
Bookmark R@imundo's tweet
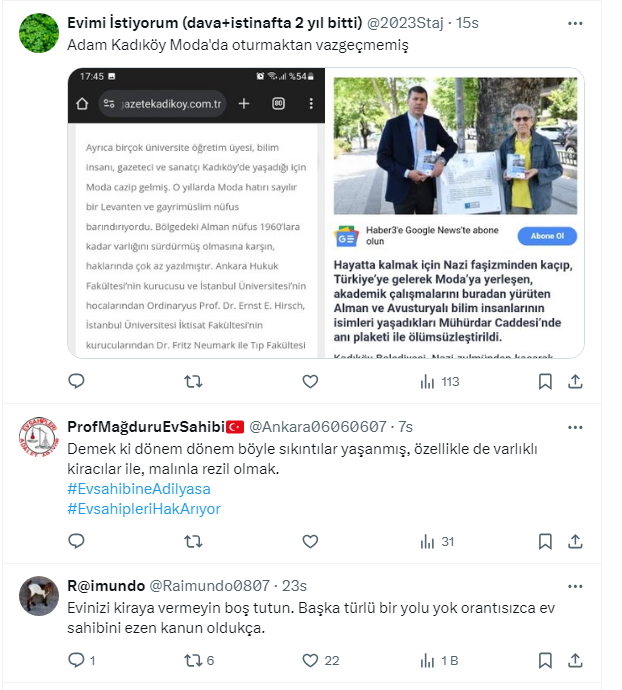[545, 661]
